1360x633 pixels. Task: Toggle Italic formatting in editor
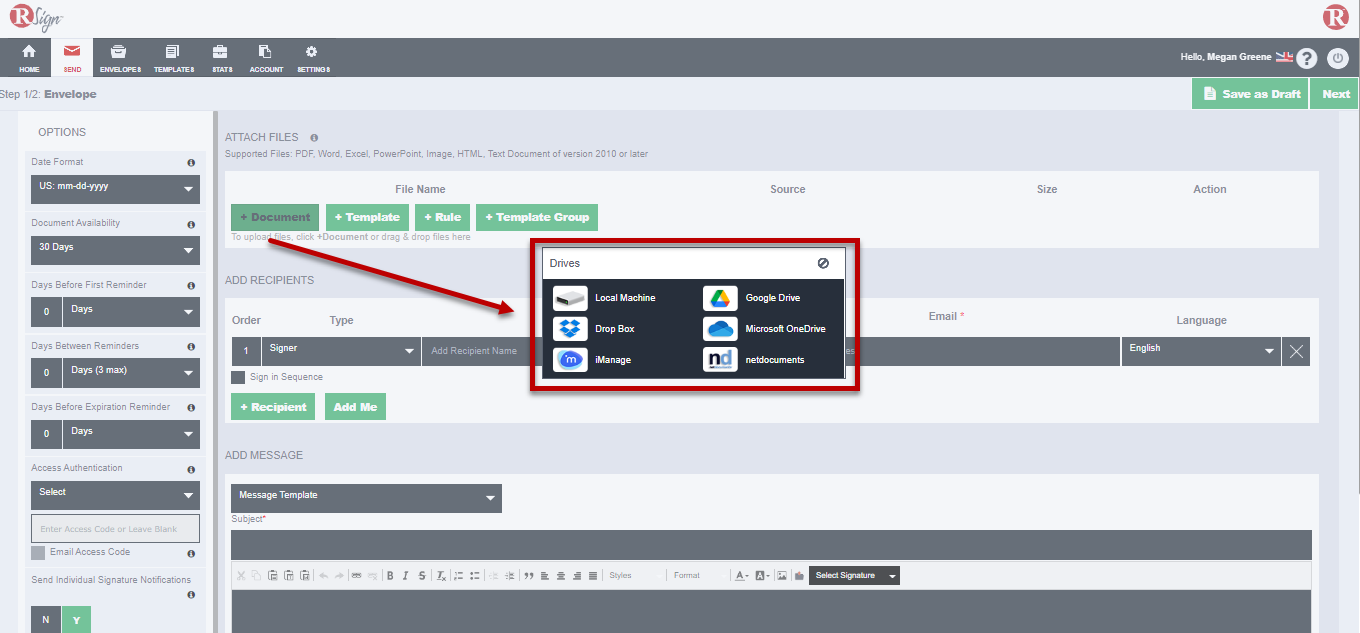(405, 575)
